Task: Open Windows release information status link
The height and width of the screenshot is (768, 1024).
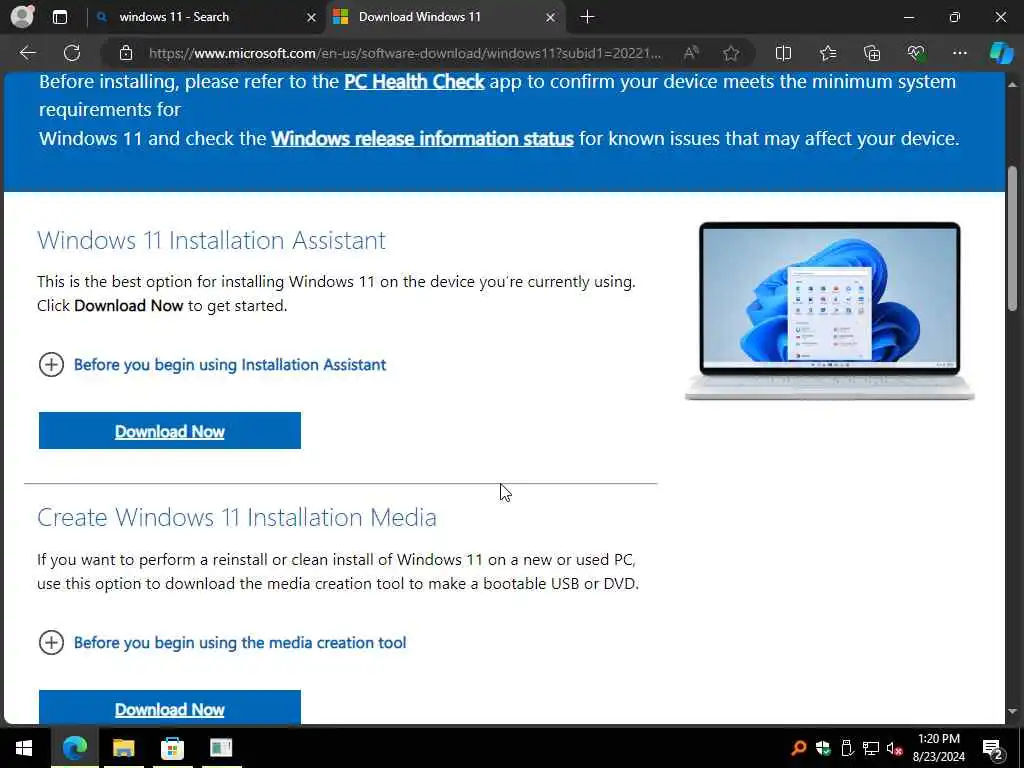Action: pyautogui.click(x=423, y=138)
